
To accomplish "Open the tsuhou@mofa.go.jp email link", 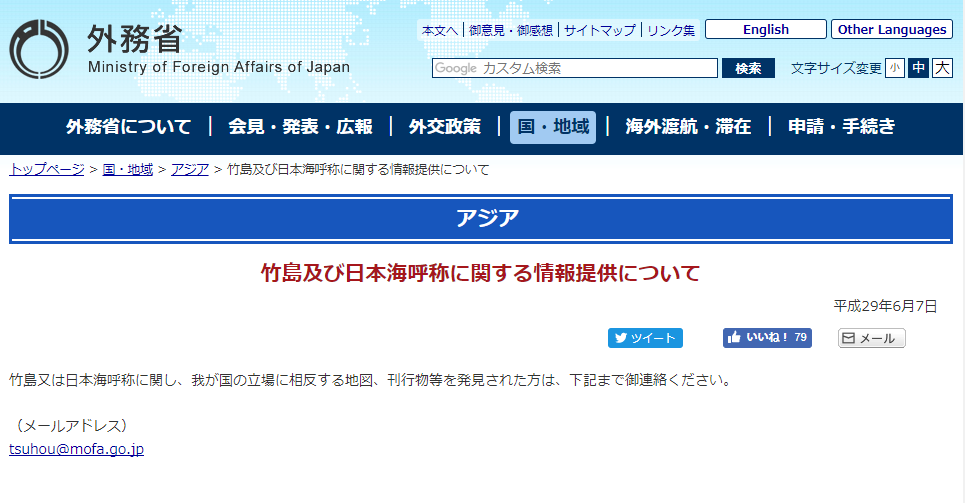I will tap(76, 449).
